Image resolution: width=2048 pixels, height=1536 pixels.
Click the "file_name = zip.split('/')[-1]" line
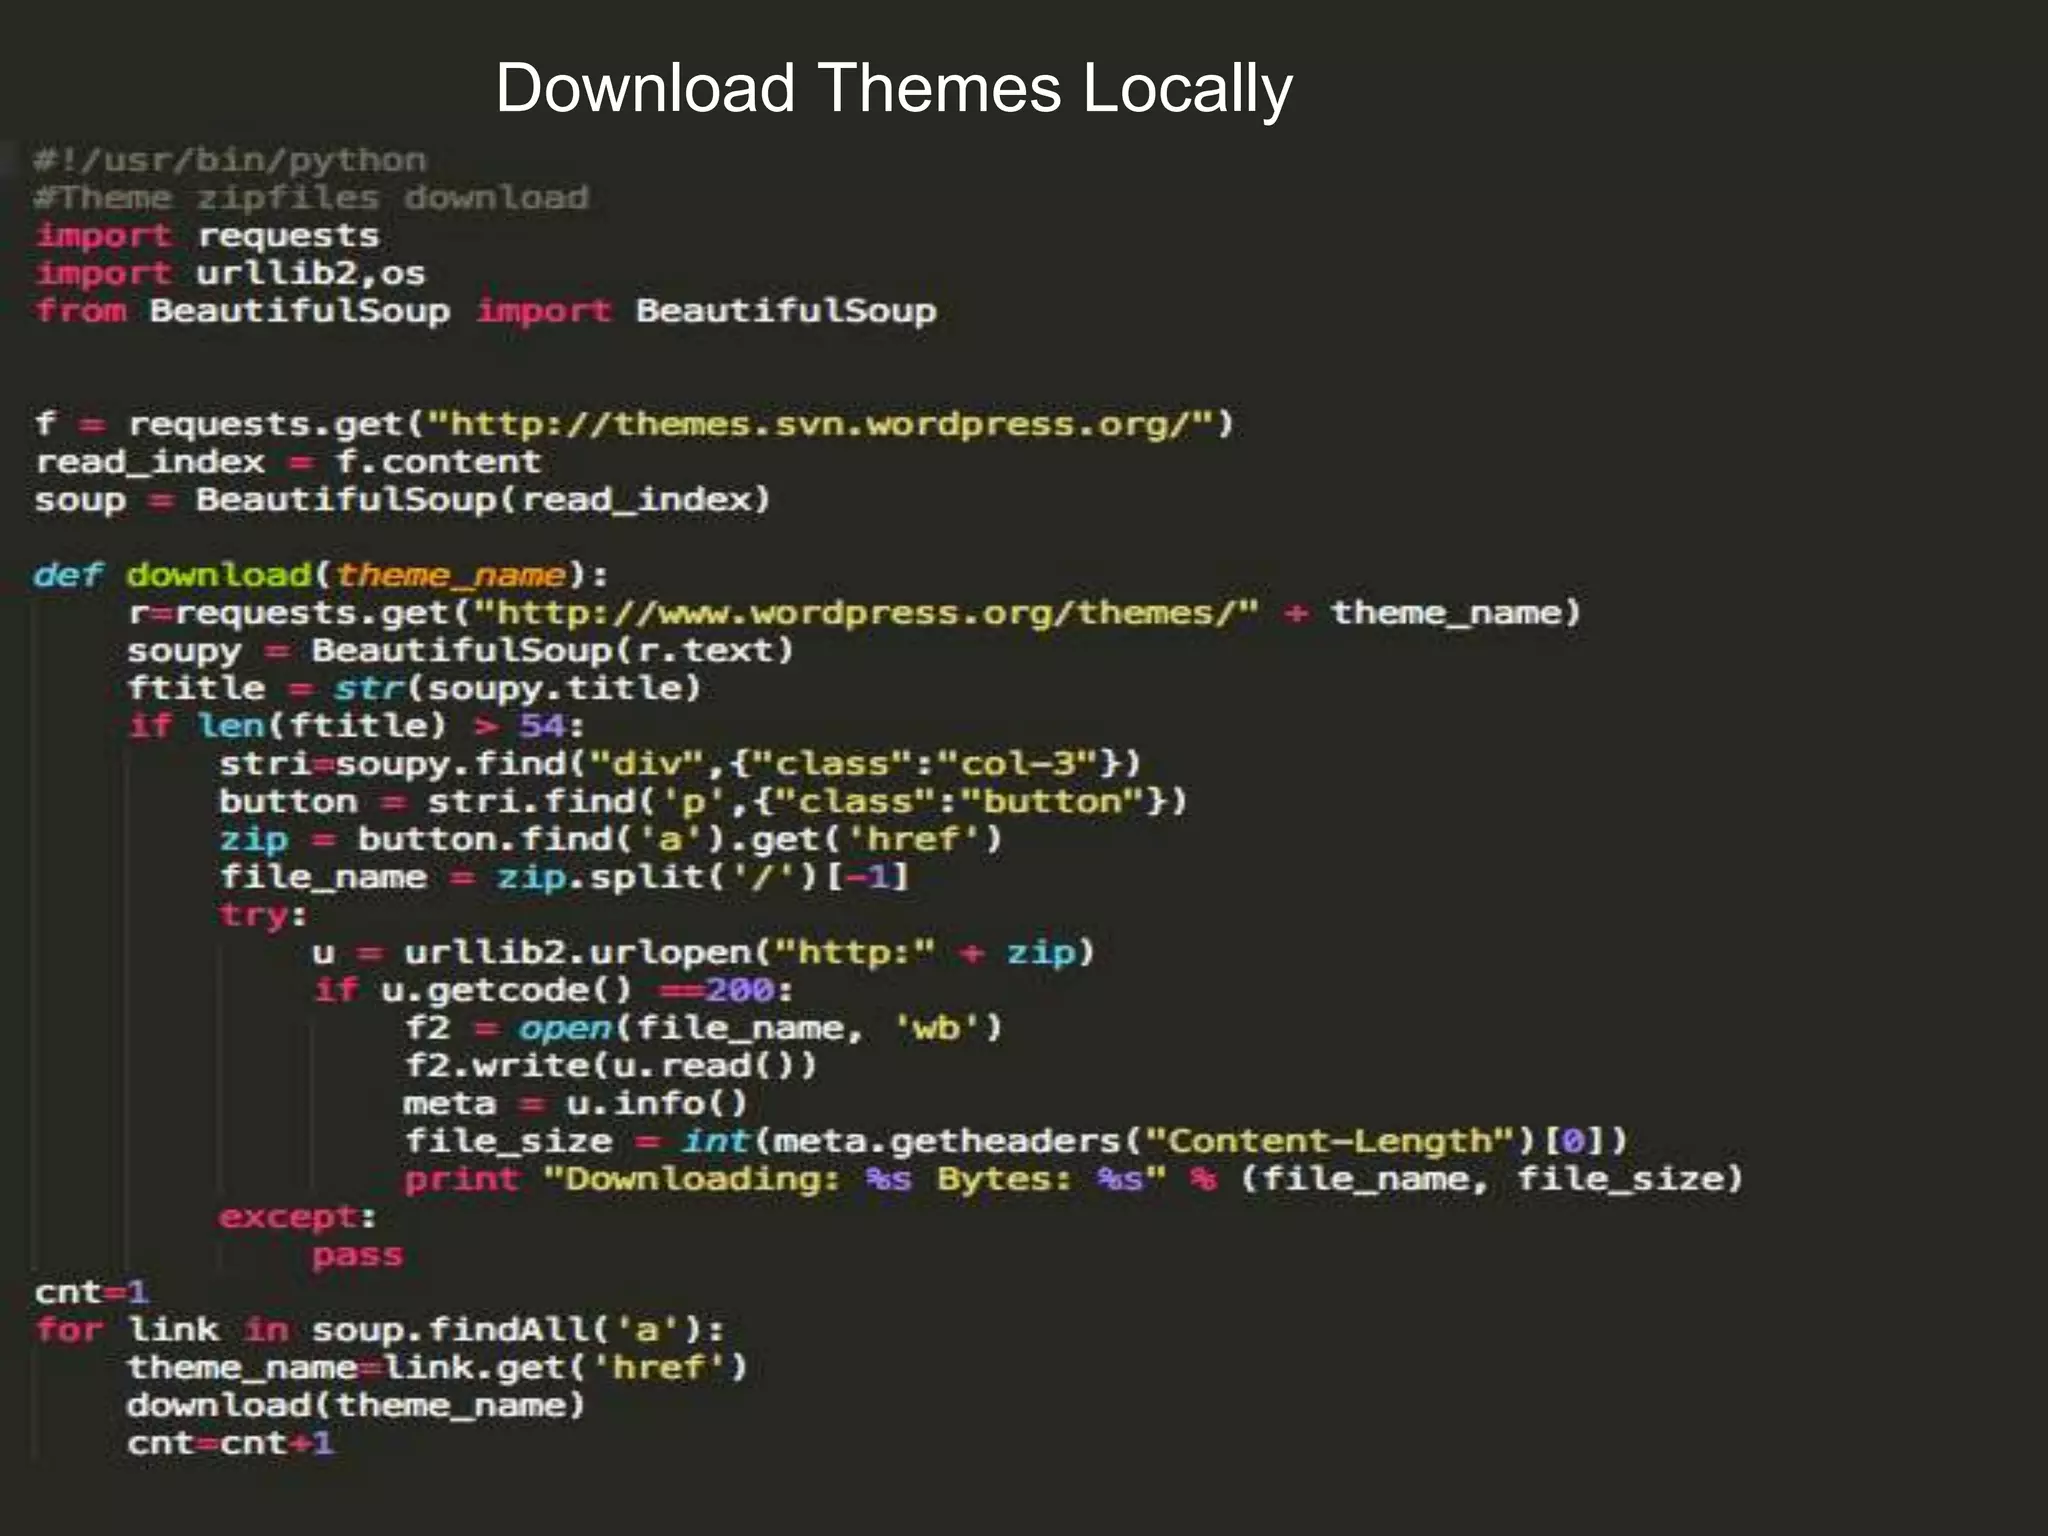click(x=564, y=876)
